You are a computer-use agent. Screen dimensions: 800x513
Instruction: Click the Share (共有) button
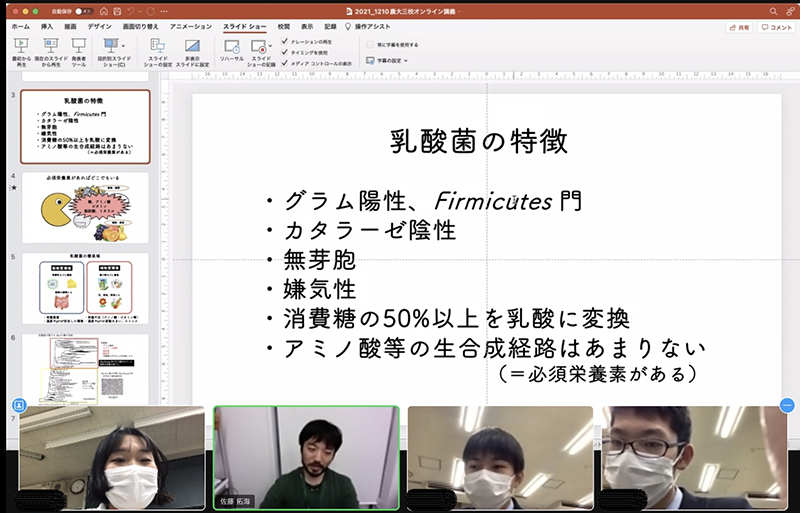click(x=739, y=28)
